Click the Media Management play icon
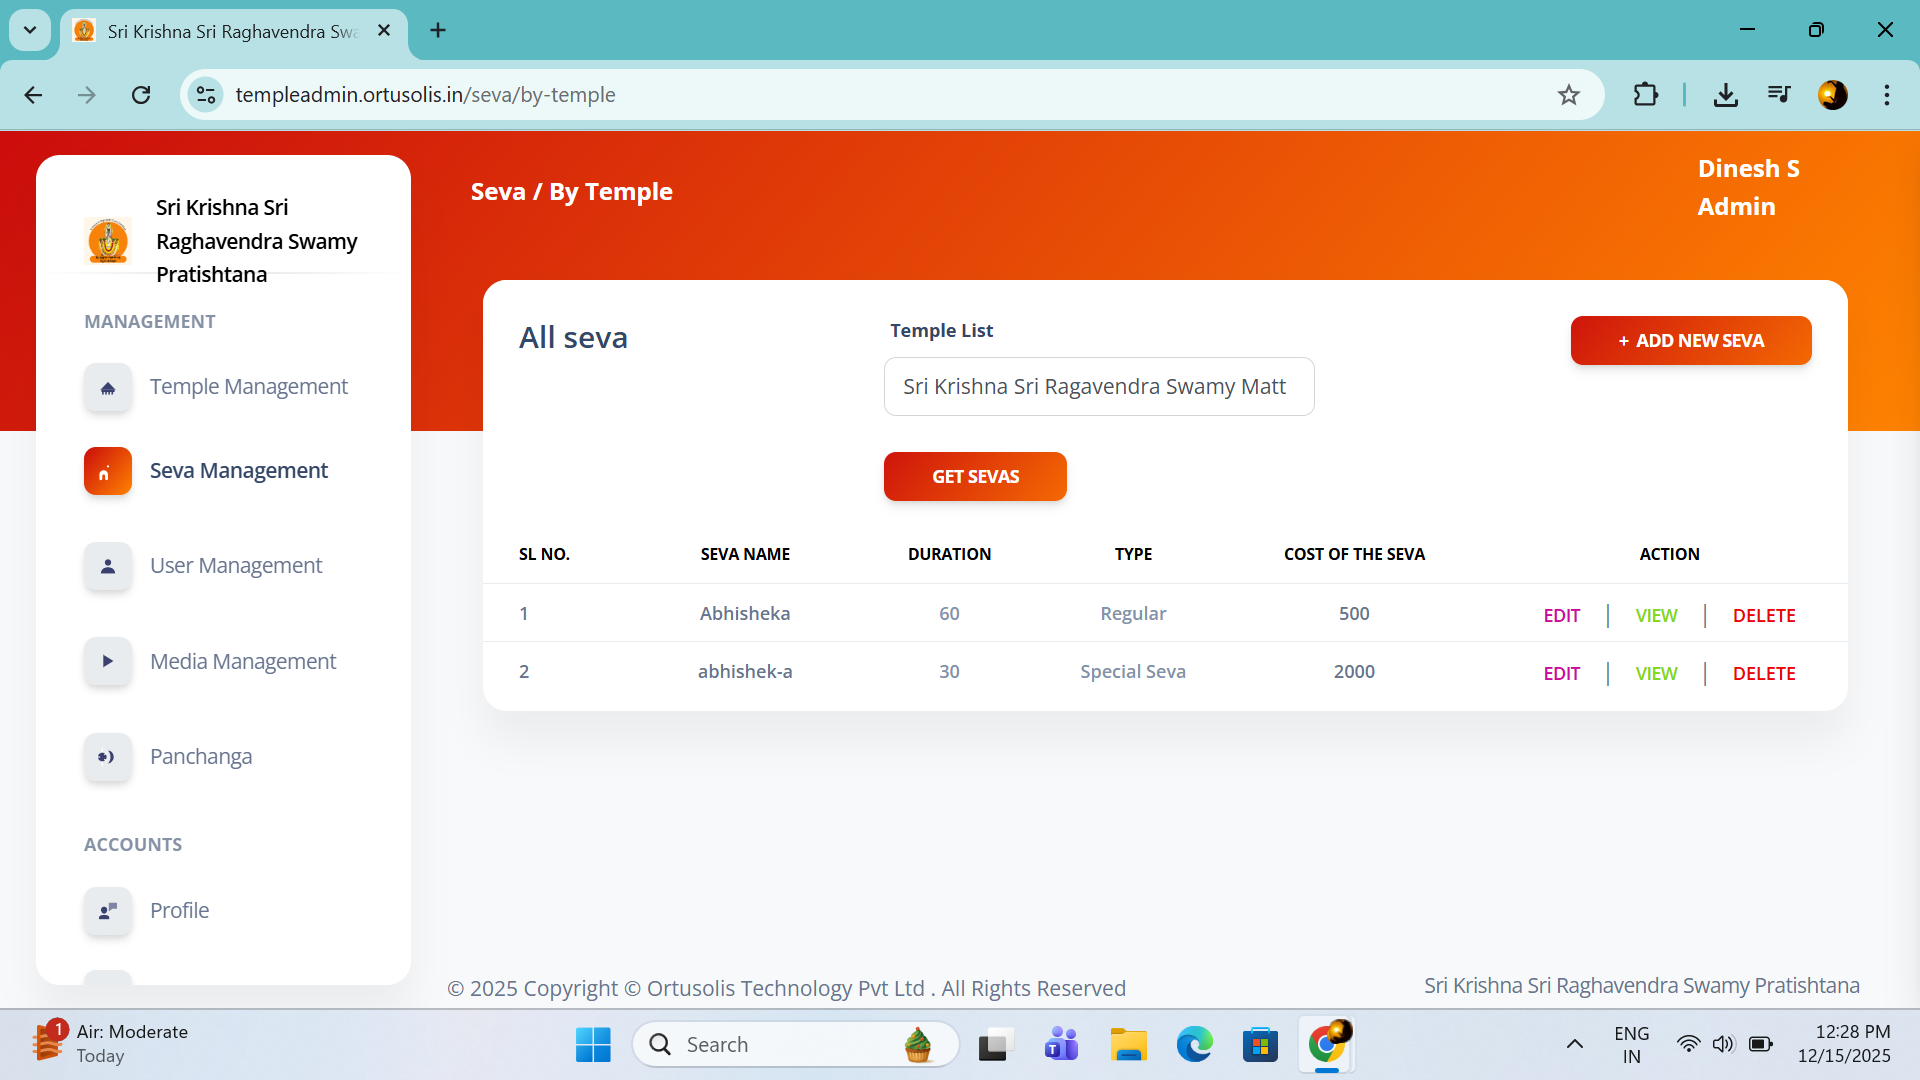This screenshot has height=1080, width=1920. (x=108, y=661)
